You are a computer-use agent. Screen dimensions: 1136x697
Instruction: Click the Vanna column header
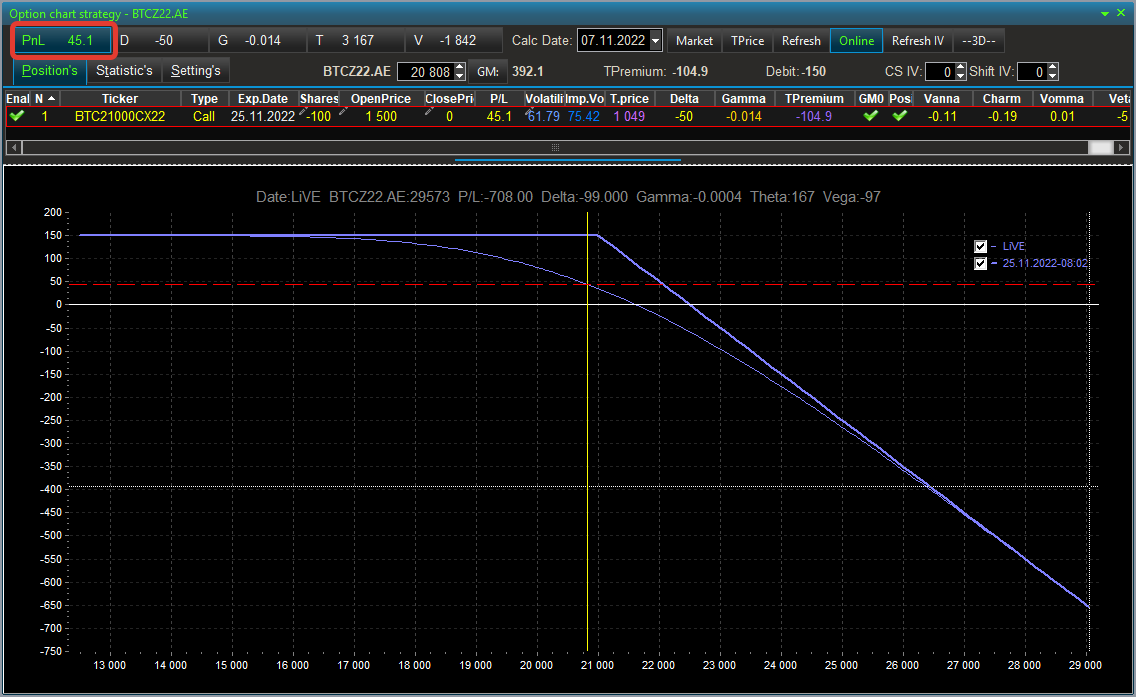(942, 99)
